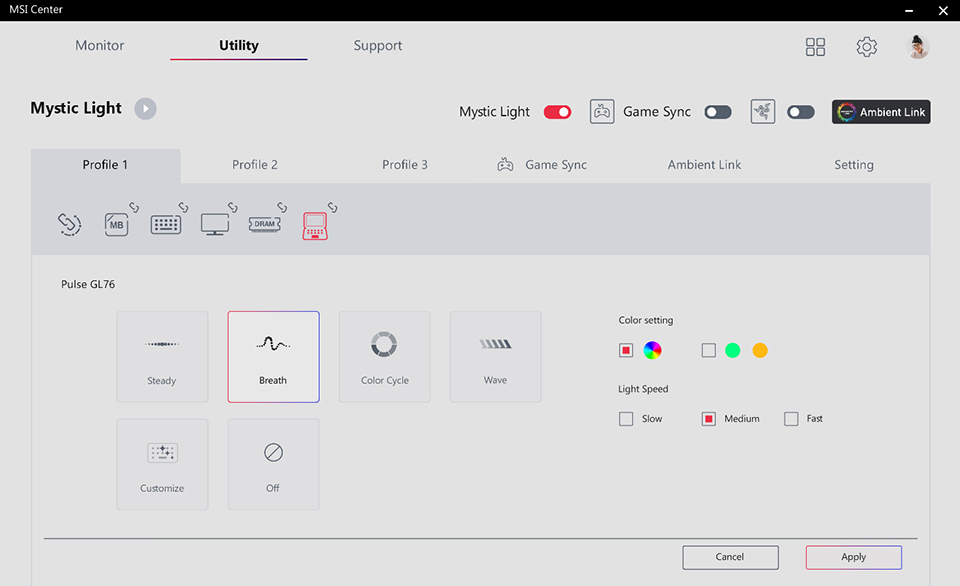This screenshot has width=960, height=586.
Task: Switch to the Monitor tab
Action: (x=100, y=45)
